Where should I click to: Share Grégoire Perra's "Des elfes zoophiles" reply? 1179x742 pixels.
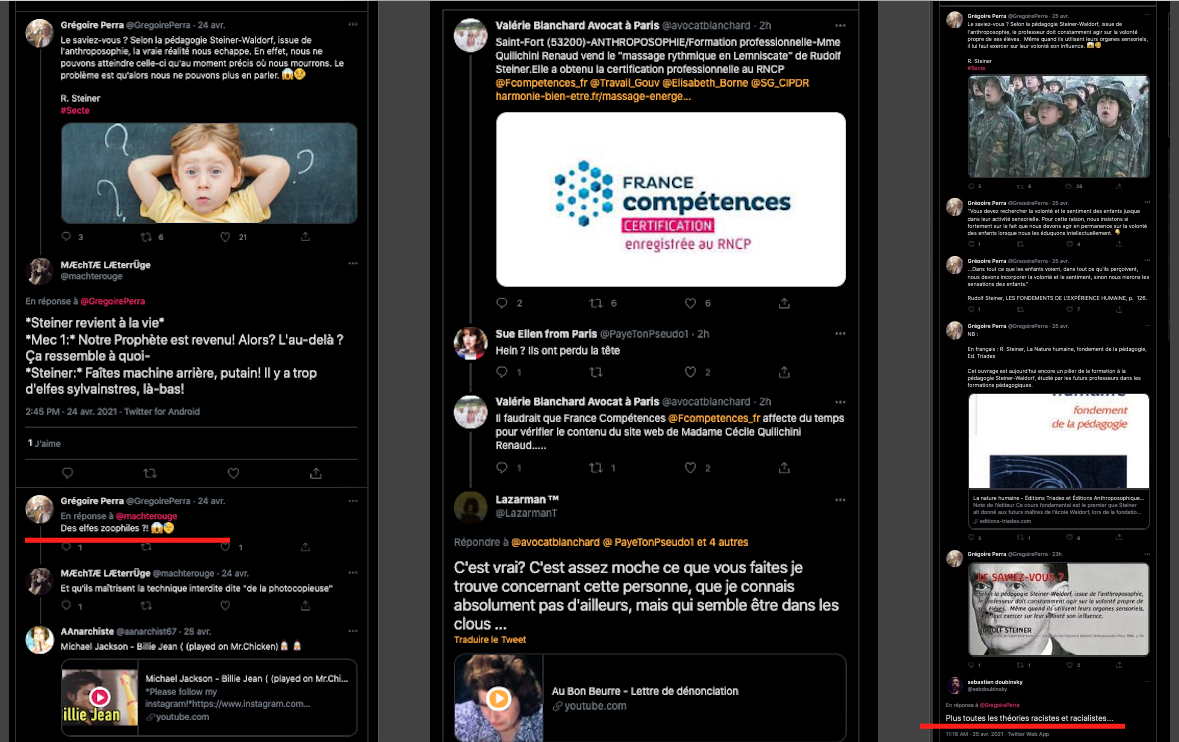[x=305, y=547]
